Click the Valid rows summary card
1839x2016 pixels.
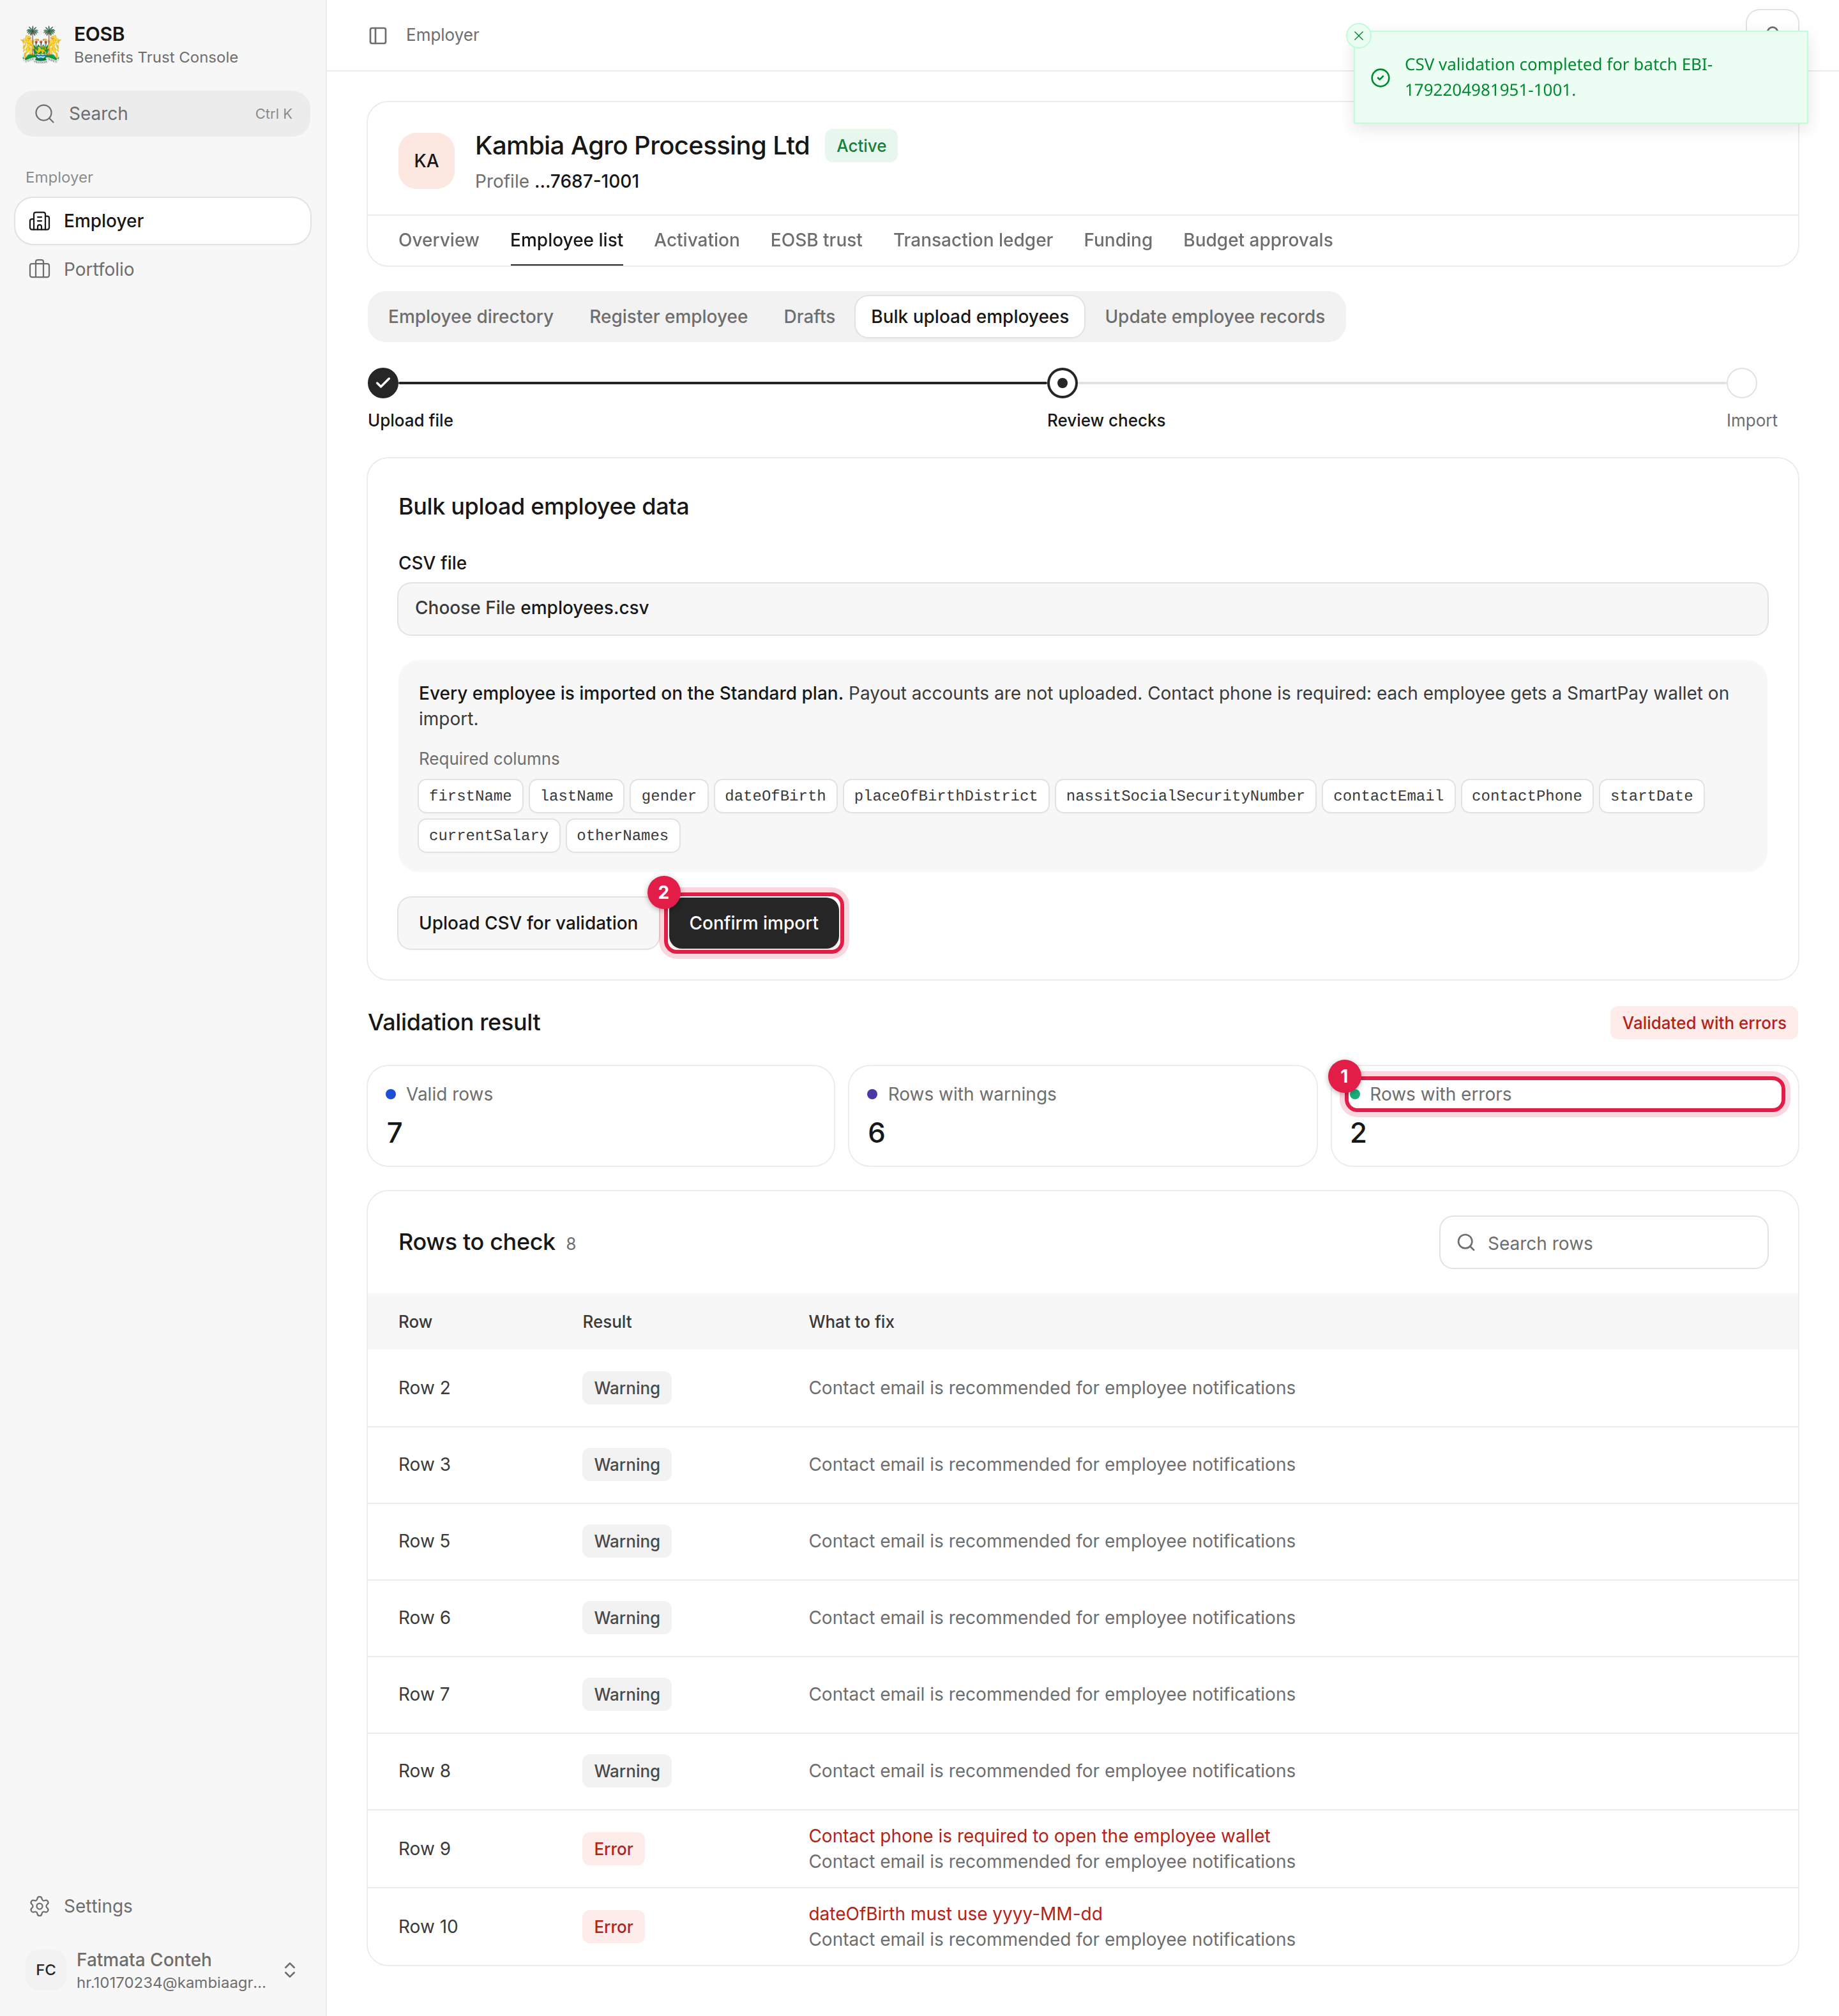[x=600, y=1116]
